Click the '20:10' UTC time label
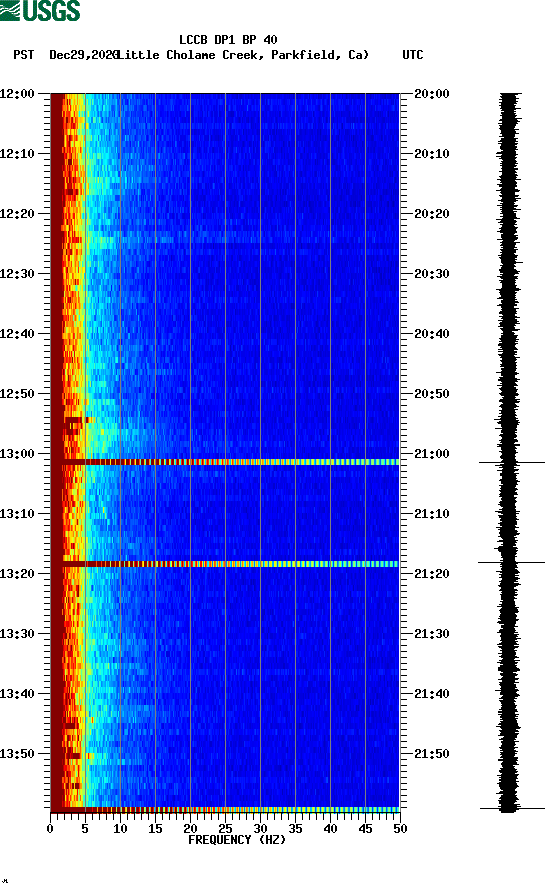 432,154
